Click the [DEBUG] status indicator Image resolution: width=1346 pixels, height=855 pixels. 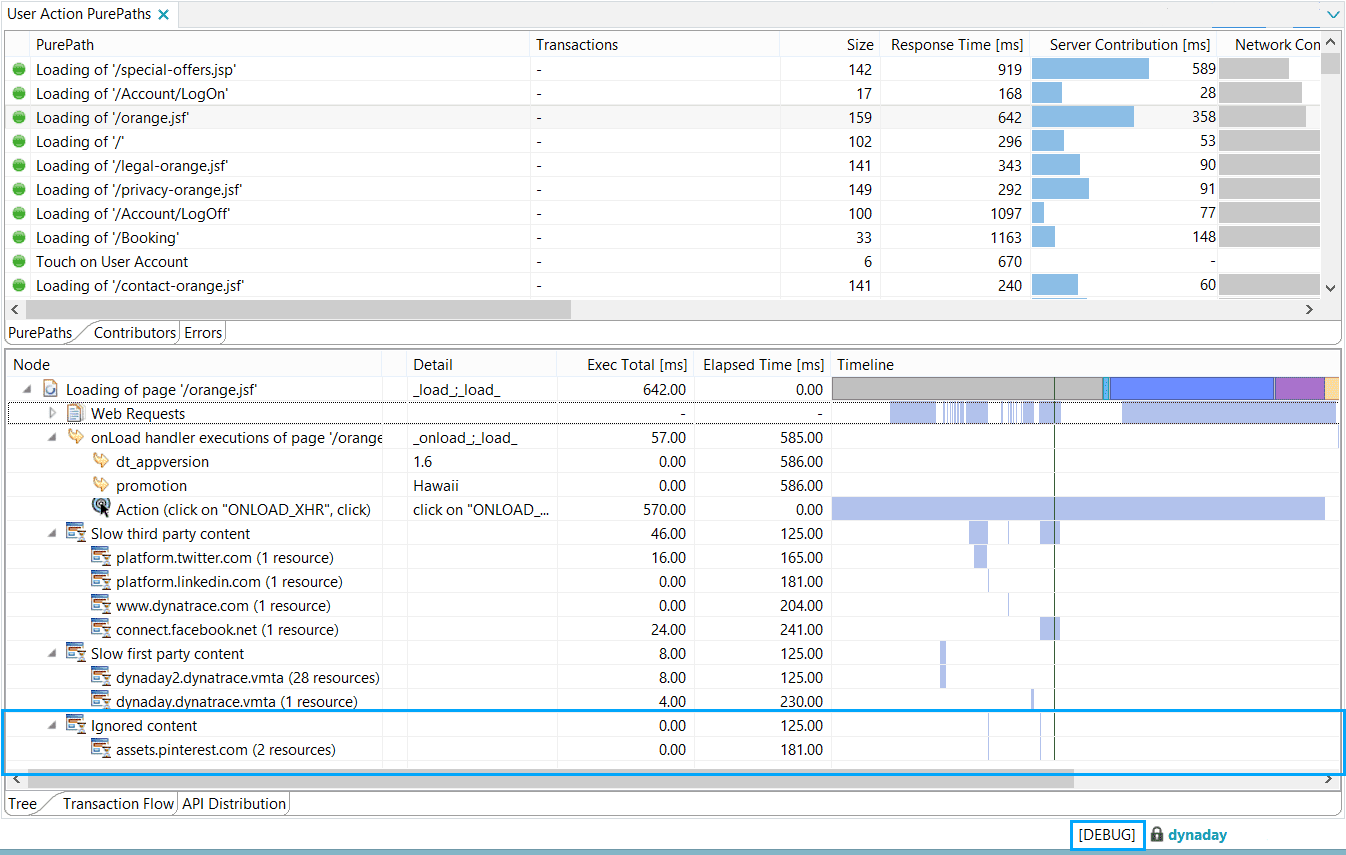tap(1107, 835)
